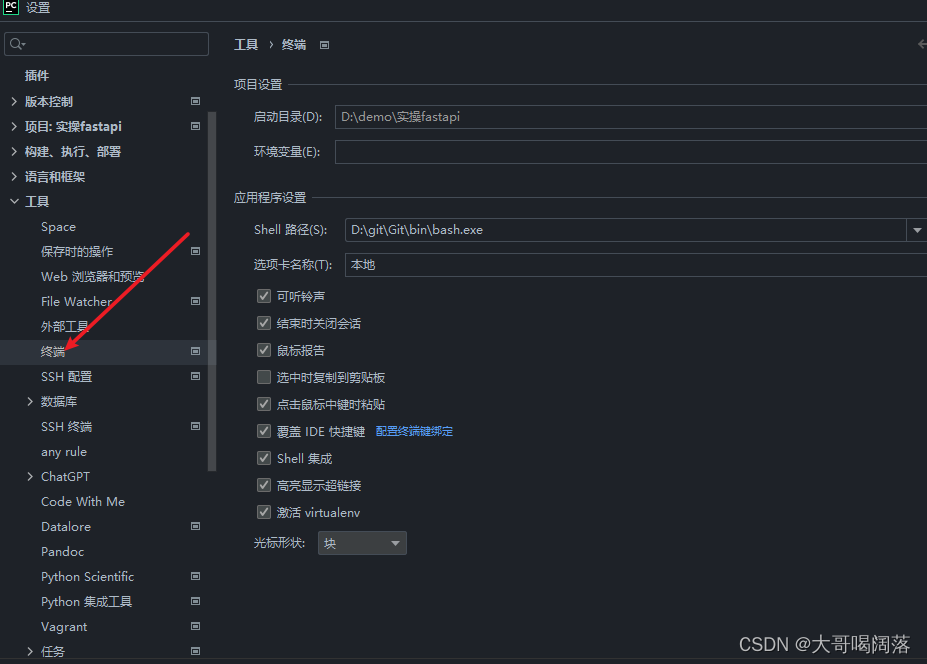Click the PyCharm logo in the title bar
The height and width of the screenshot is (664, 927).
pyautogui.click(x=10, y=10)
